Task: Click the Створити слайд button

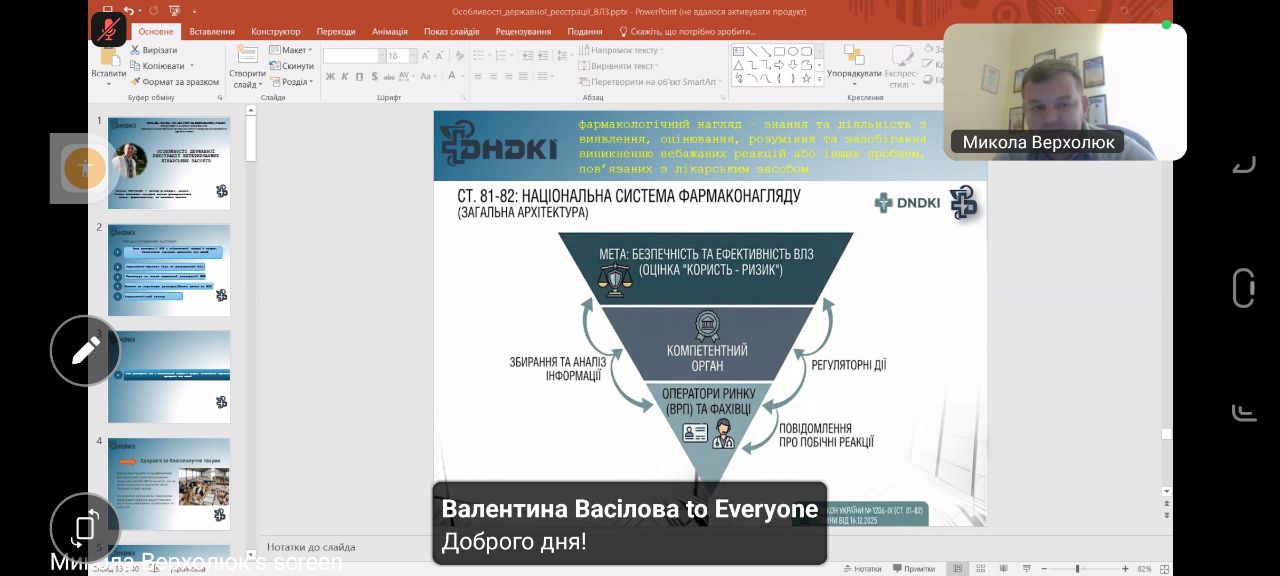Action: tap(247, 66)
